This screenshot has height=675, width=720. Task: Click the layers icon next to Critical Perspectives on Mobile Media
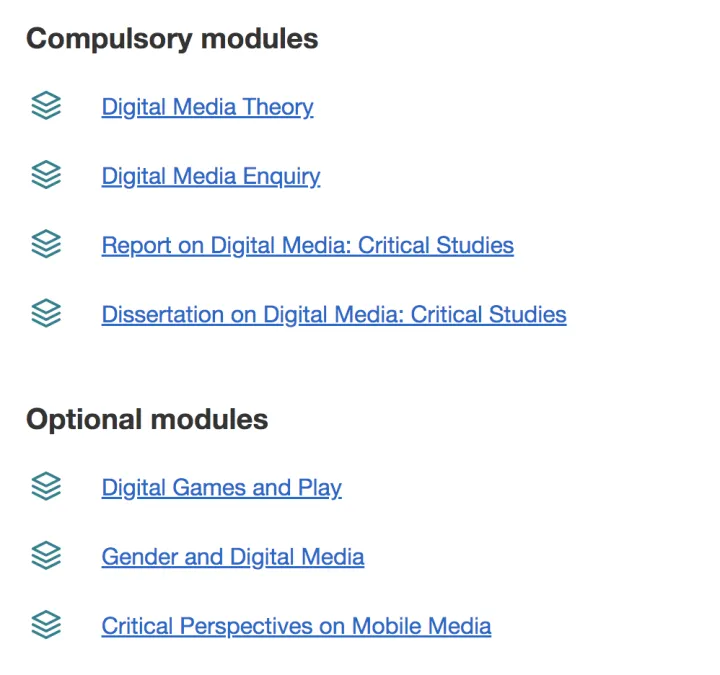point(46,624)
